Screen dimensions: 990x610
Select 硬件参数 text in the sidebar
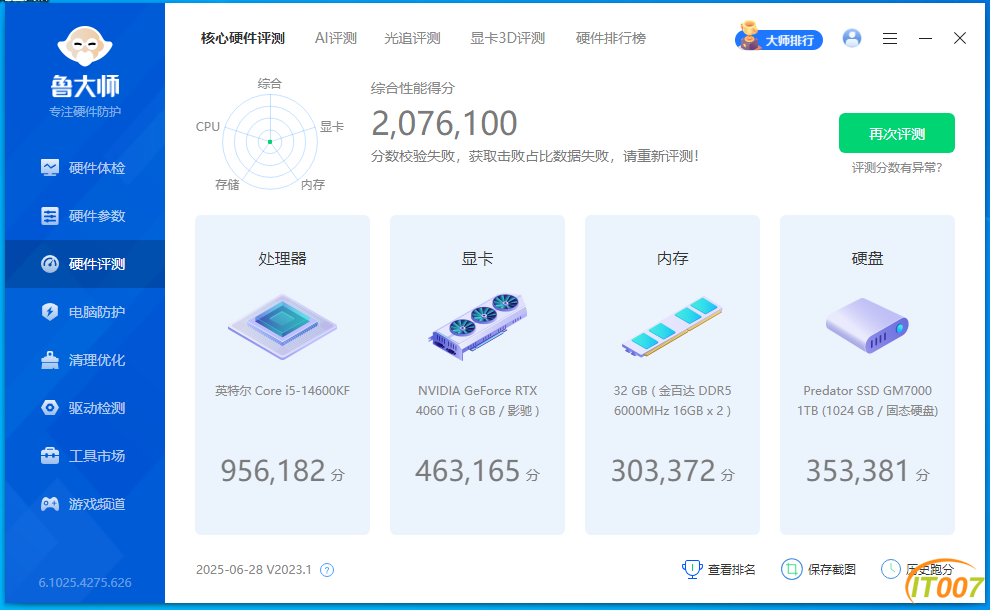tap(97, 216)
